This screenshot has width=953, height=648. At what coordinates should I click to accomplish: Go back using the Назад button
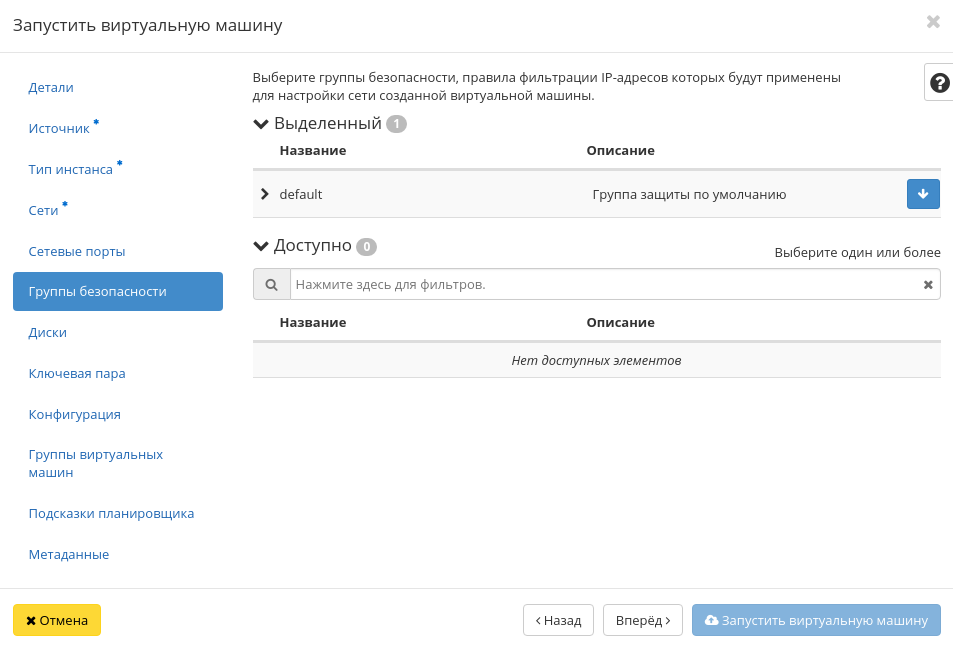557,620
